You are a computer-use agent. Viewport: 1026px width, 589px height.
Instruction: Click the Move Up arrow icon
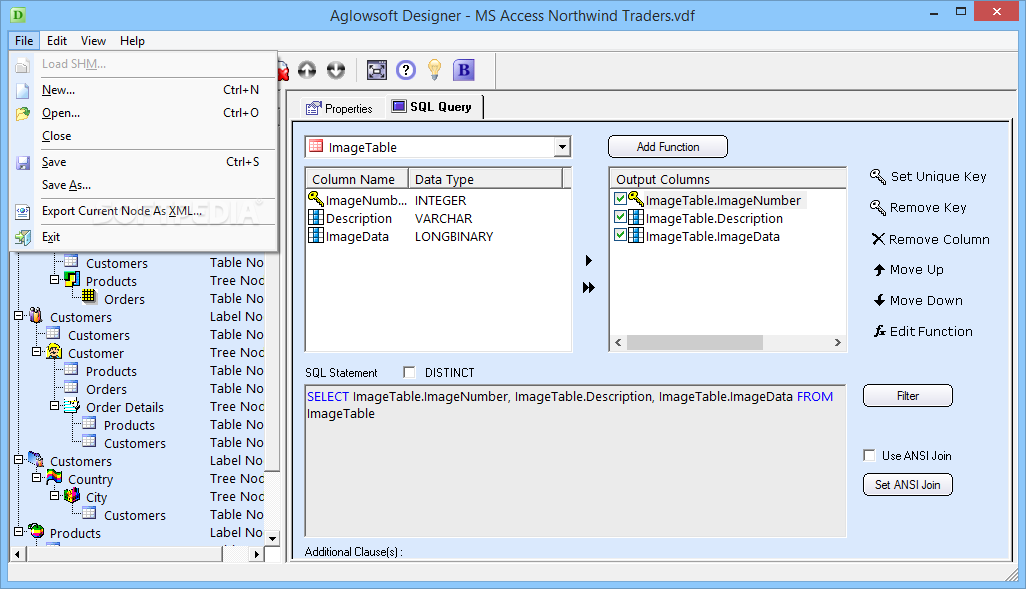(x=879, y=270)
